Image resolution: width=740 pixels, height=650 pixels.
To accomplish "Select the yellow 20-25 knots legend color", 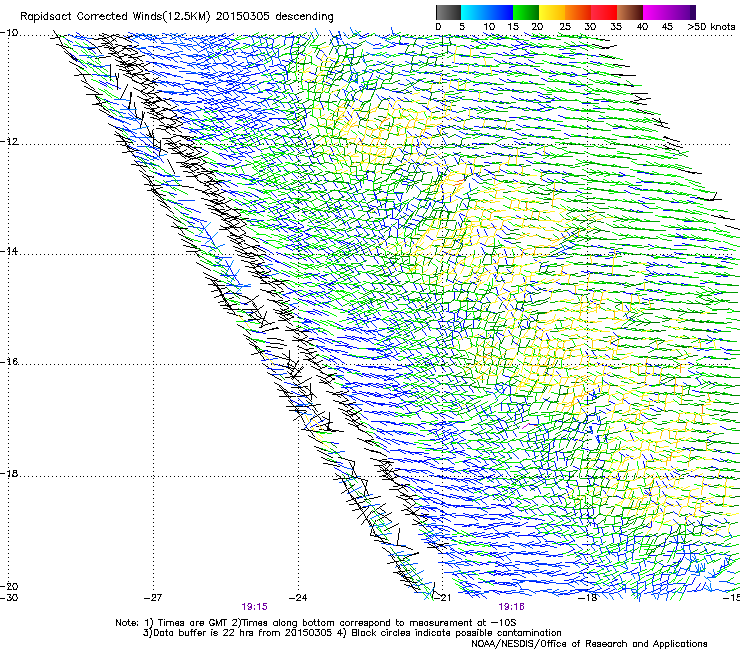I will pos(552,12).
